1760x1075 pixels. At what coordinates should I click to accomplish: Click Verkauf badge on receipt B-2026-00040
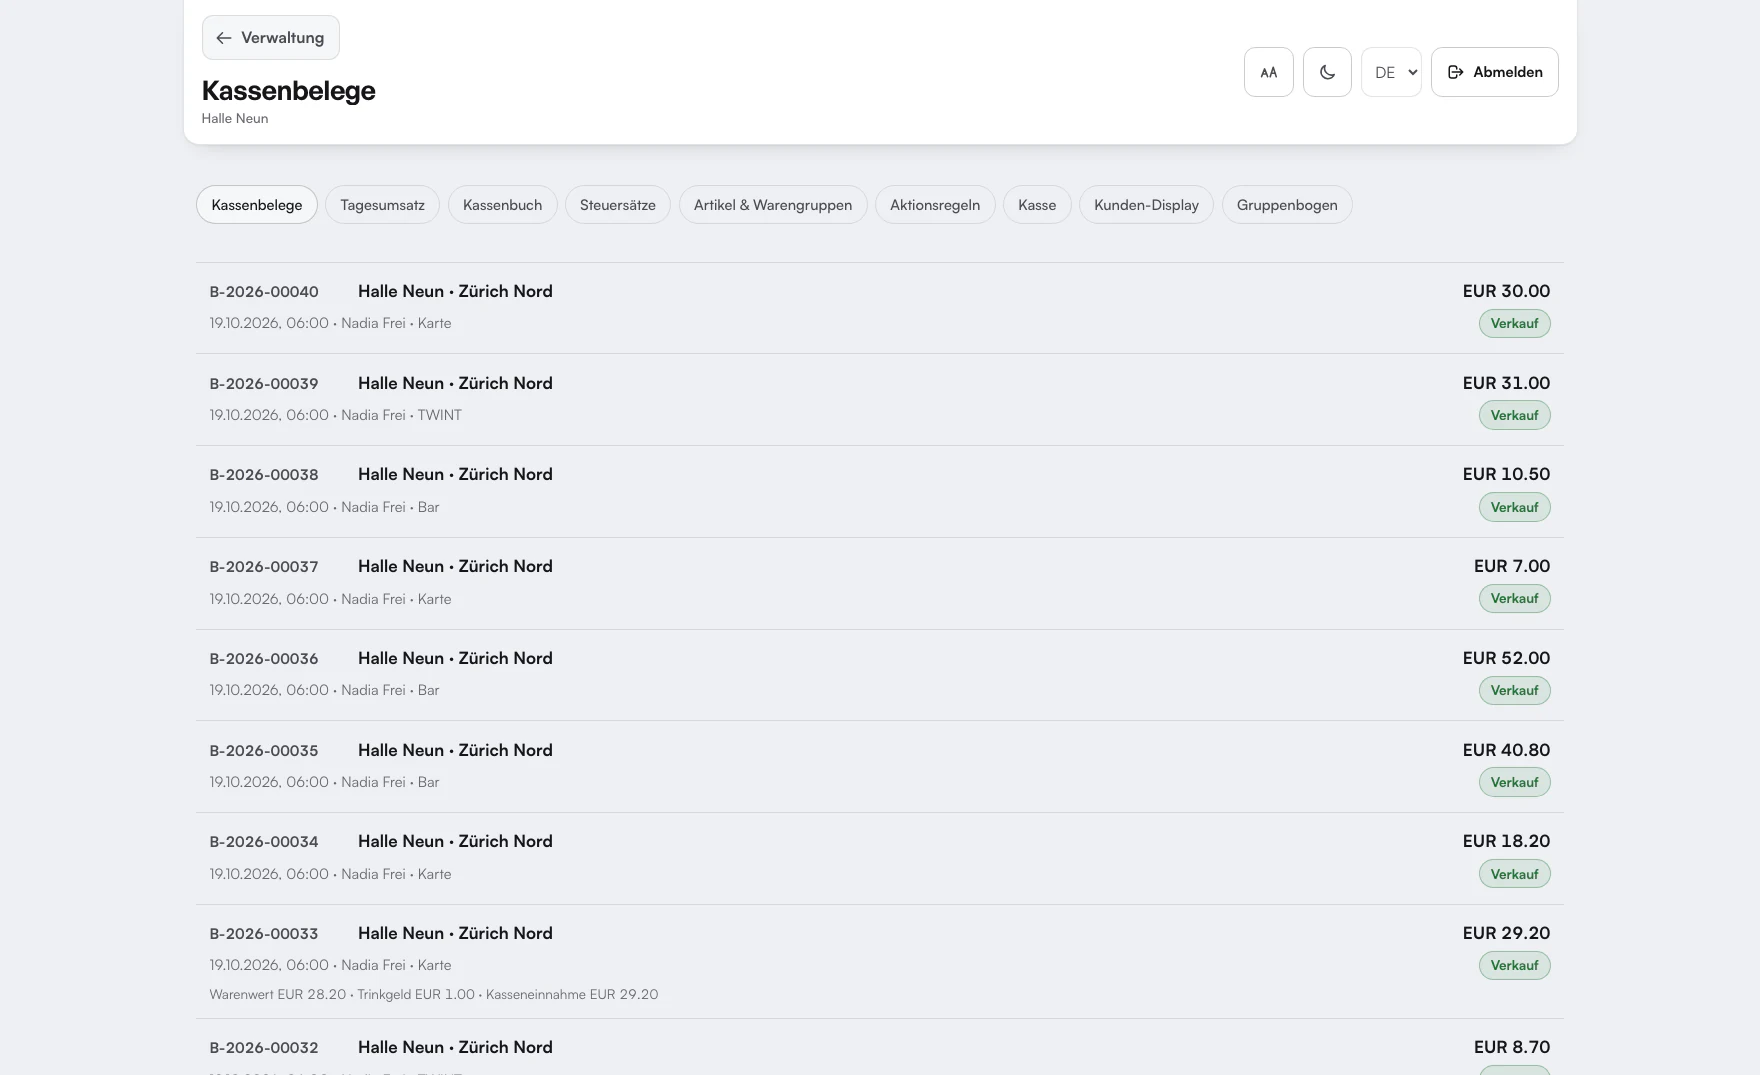pos(1514,324)
